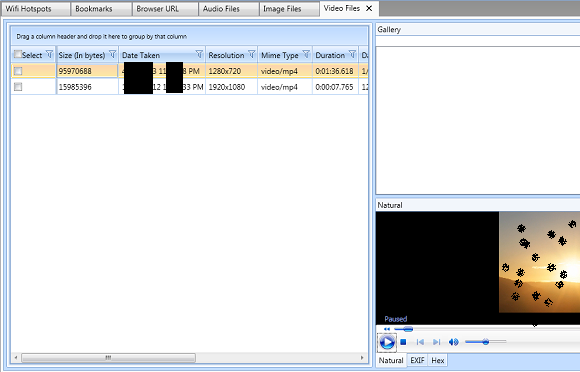This screenshot has width=580, height=372.
Task: Go to the Browser URL tab
Action: [x=165, y=9]
